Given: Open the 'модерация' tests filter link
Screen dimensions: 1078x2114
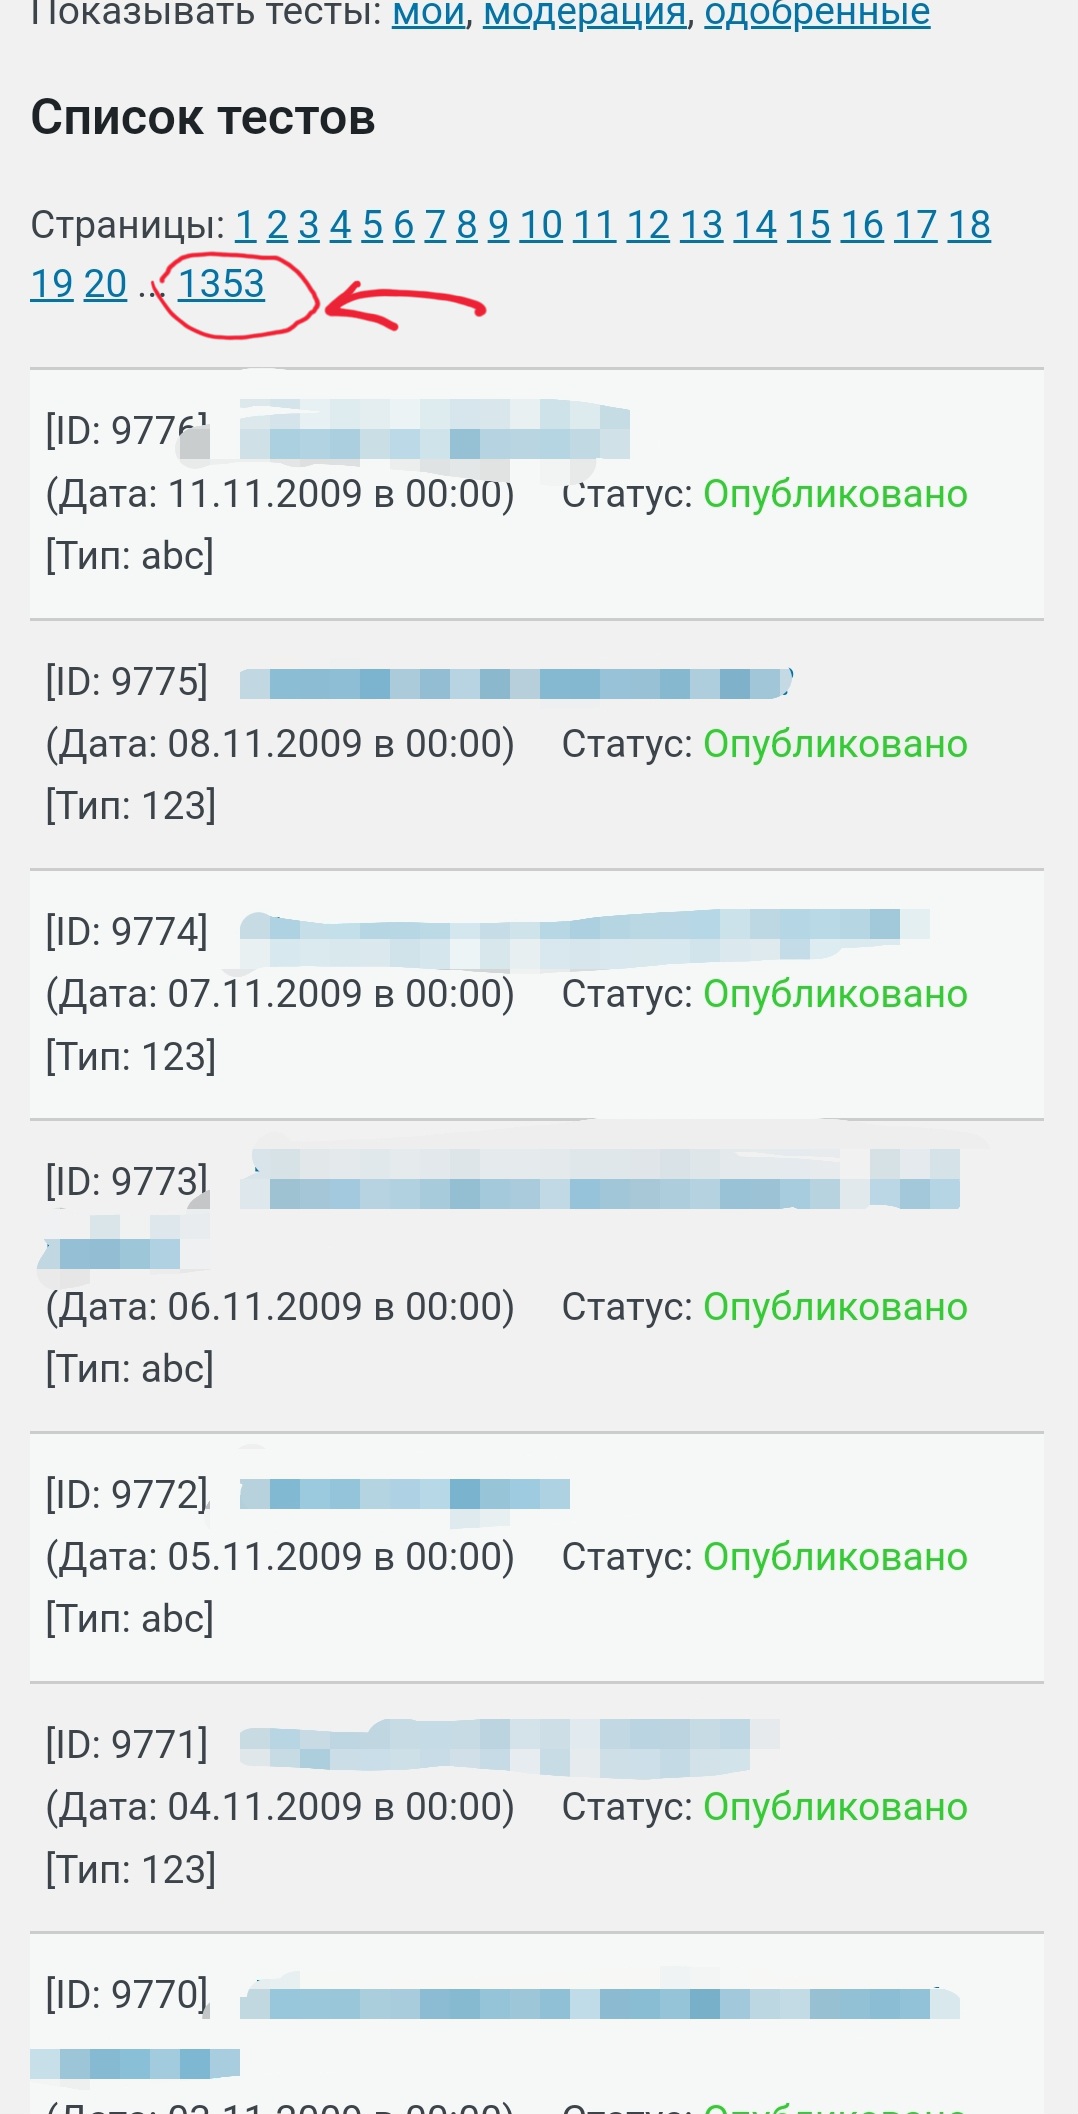Looking at the screenshot, I should tap(584, 14).
